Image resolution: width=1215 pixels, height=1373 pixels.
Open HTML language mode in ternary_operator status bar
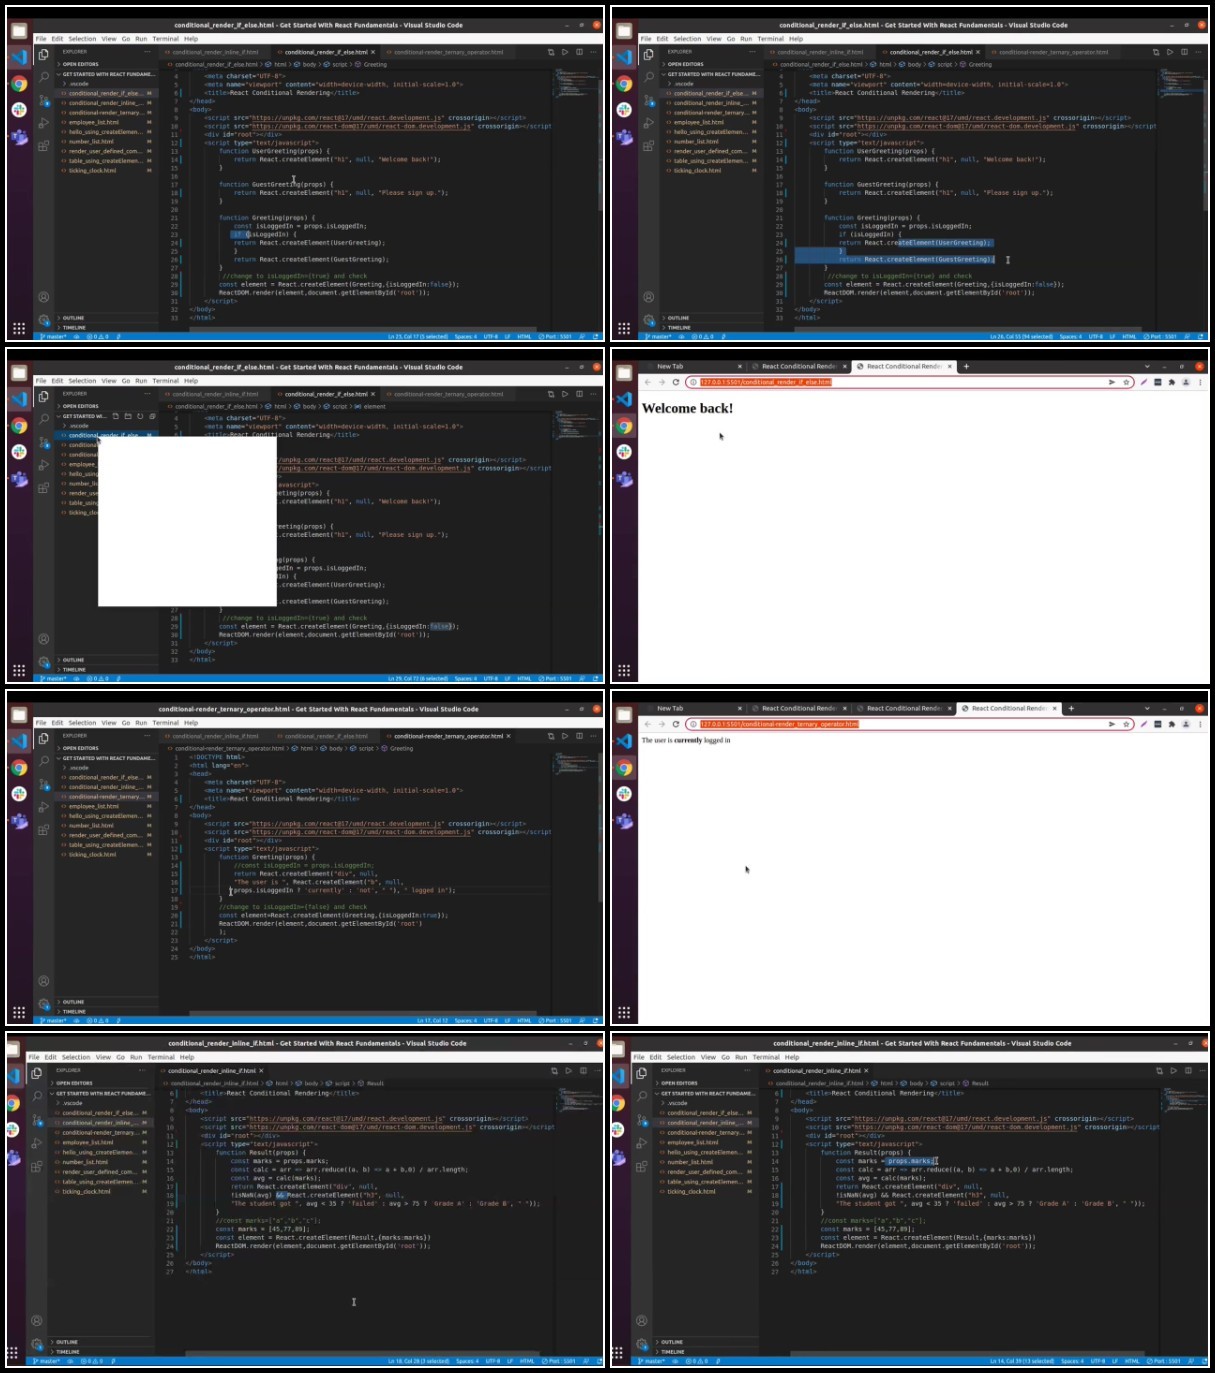point(524,1021)
